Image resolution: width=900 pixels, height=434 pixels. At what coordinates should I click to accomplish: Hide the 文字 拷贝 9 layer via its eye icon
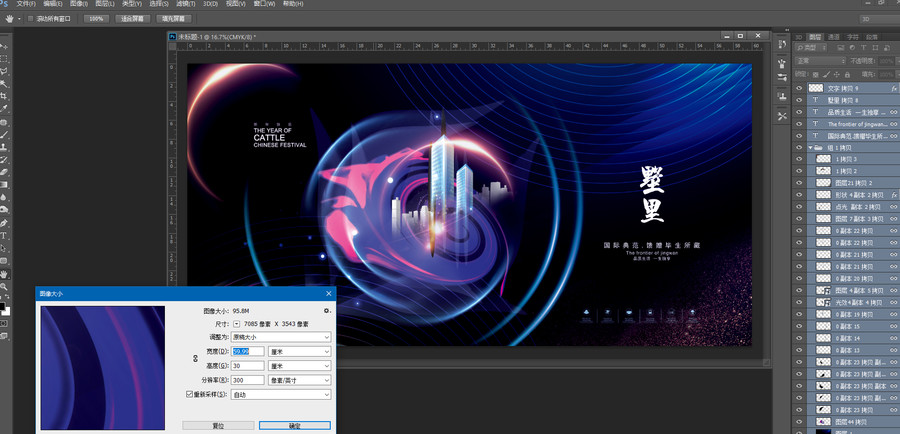pos(798,88)
